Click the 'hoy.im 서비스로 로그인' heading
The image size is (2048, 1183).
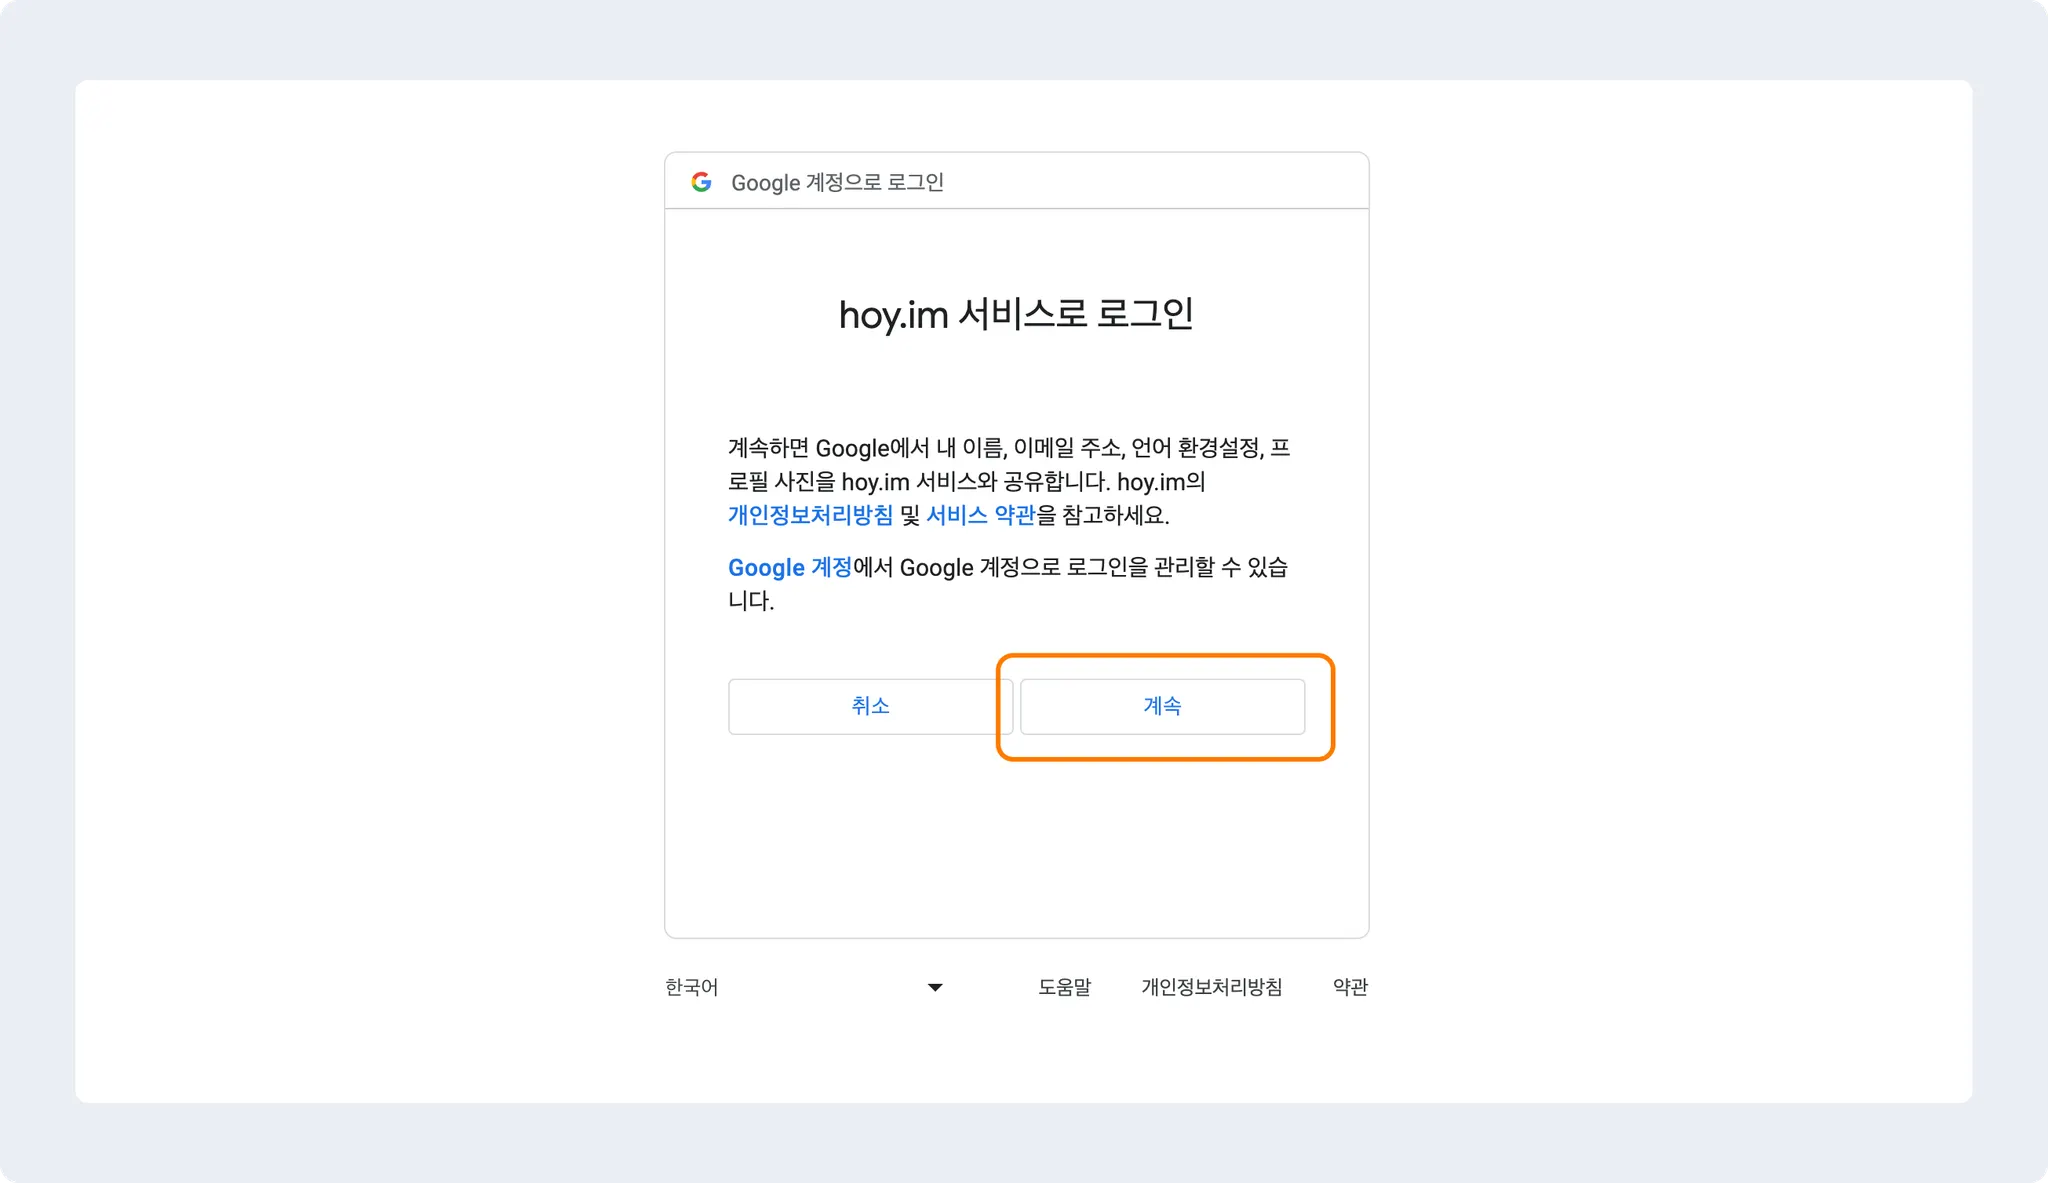pos(1016,314)
